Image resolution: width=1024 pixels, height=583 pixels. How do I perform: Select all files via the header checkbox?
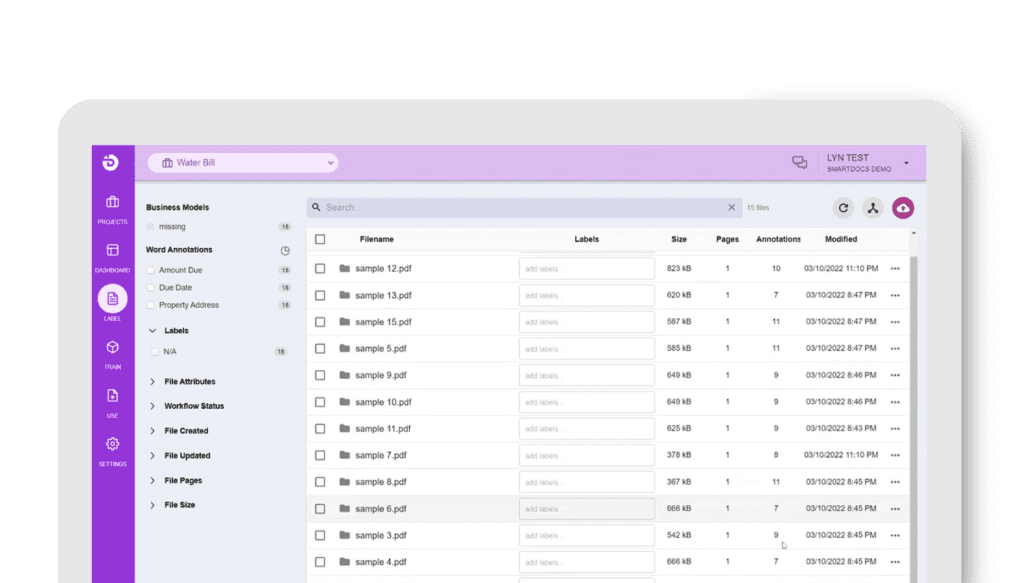point(321,239)
